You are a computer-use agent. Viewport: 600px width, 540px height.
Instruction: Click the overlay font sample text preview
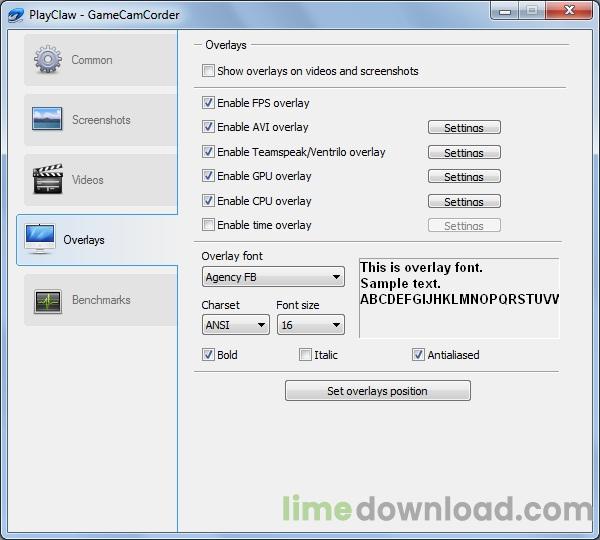(x=459, y=298)
